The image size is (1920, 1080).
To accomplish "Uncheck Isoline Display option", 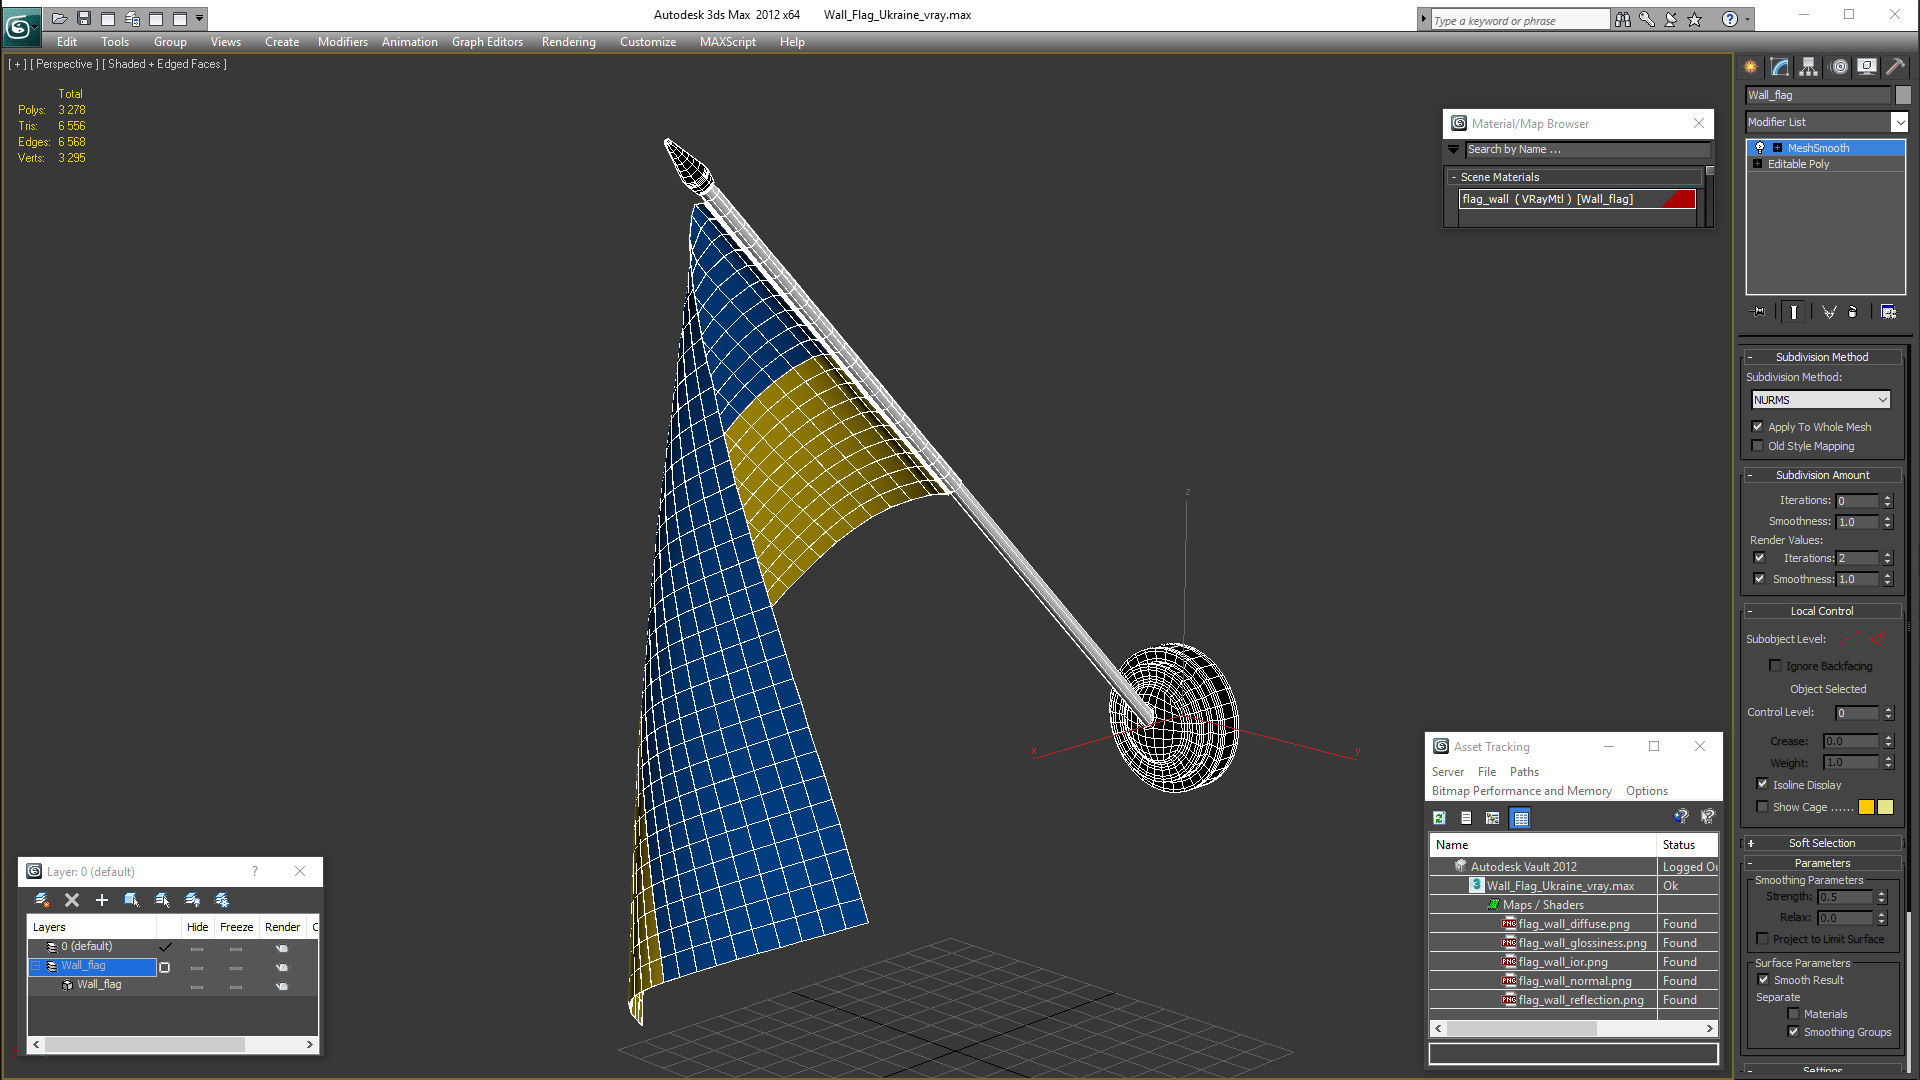I will 1763,785.
